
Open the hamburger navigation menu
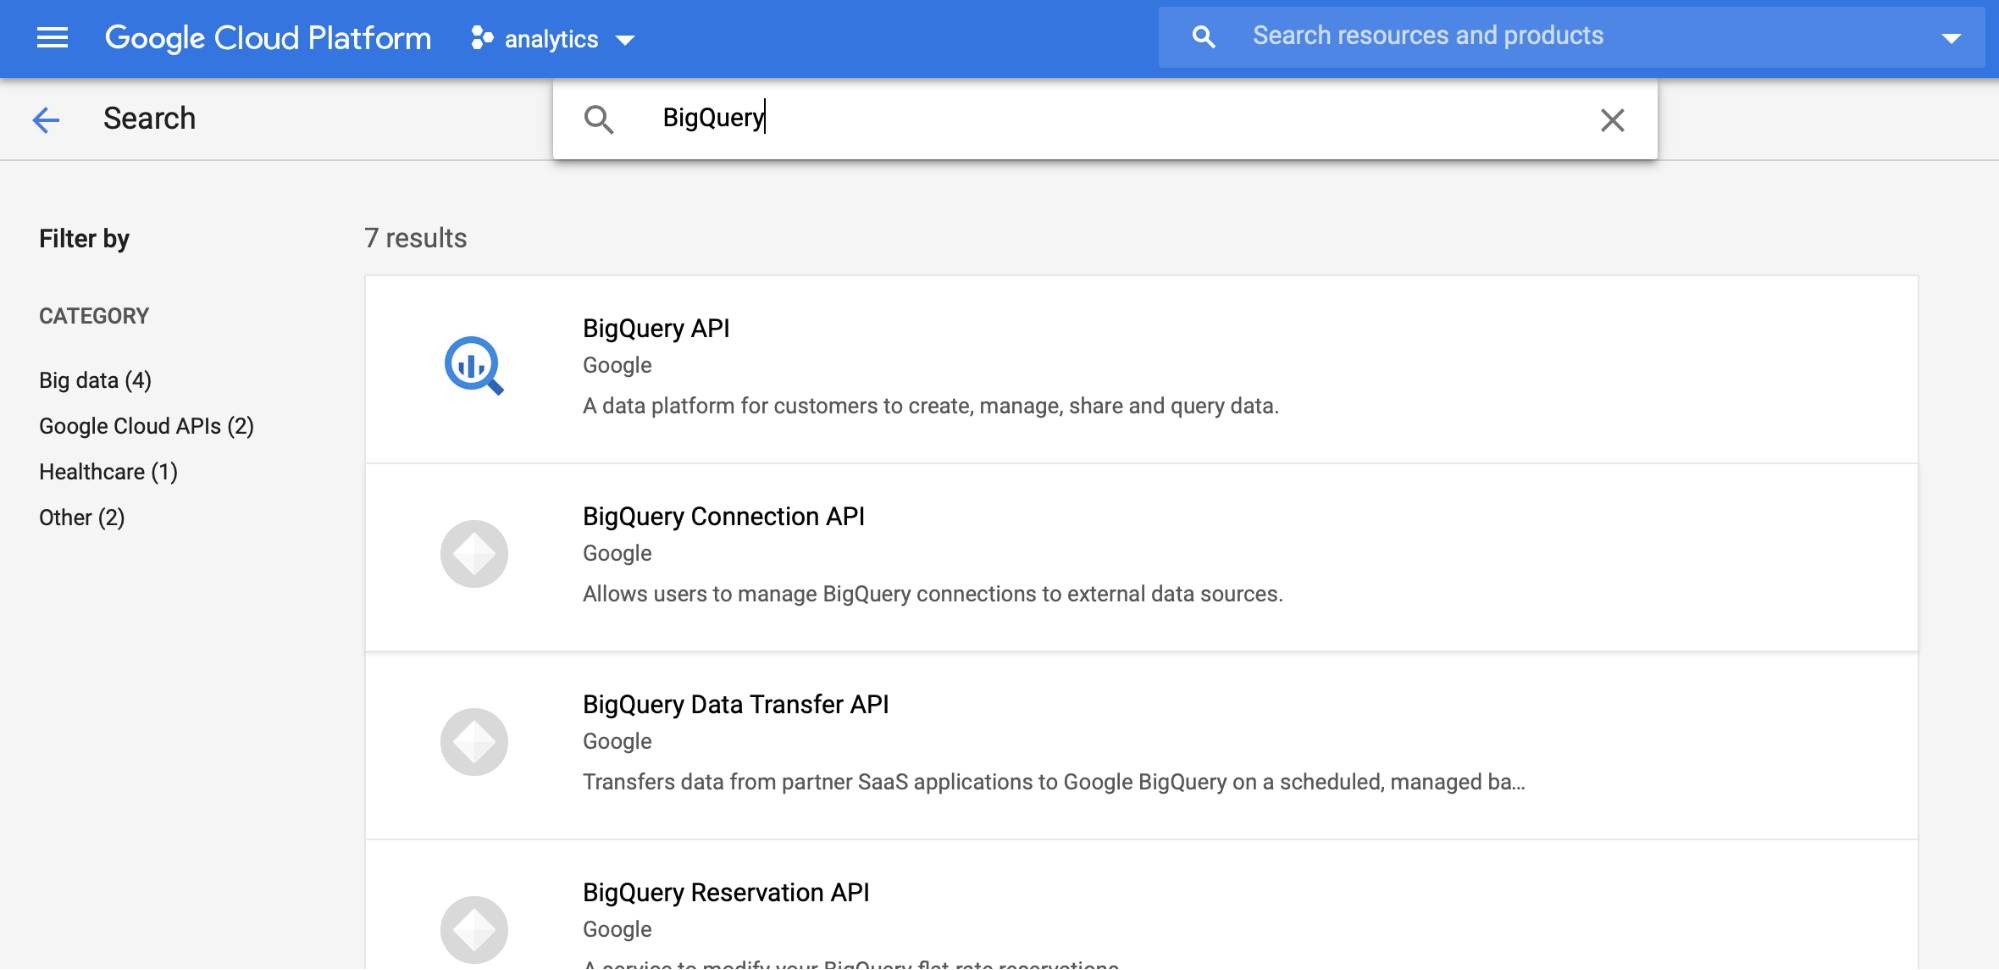(x=52, y=38)
